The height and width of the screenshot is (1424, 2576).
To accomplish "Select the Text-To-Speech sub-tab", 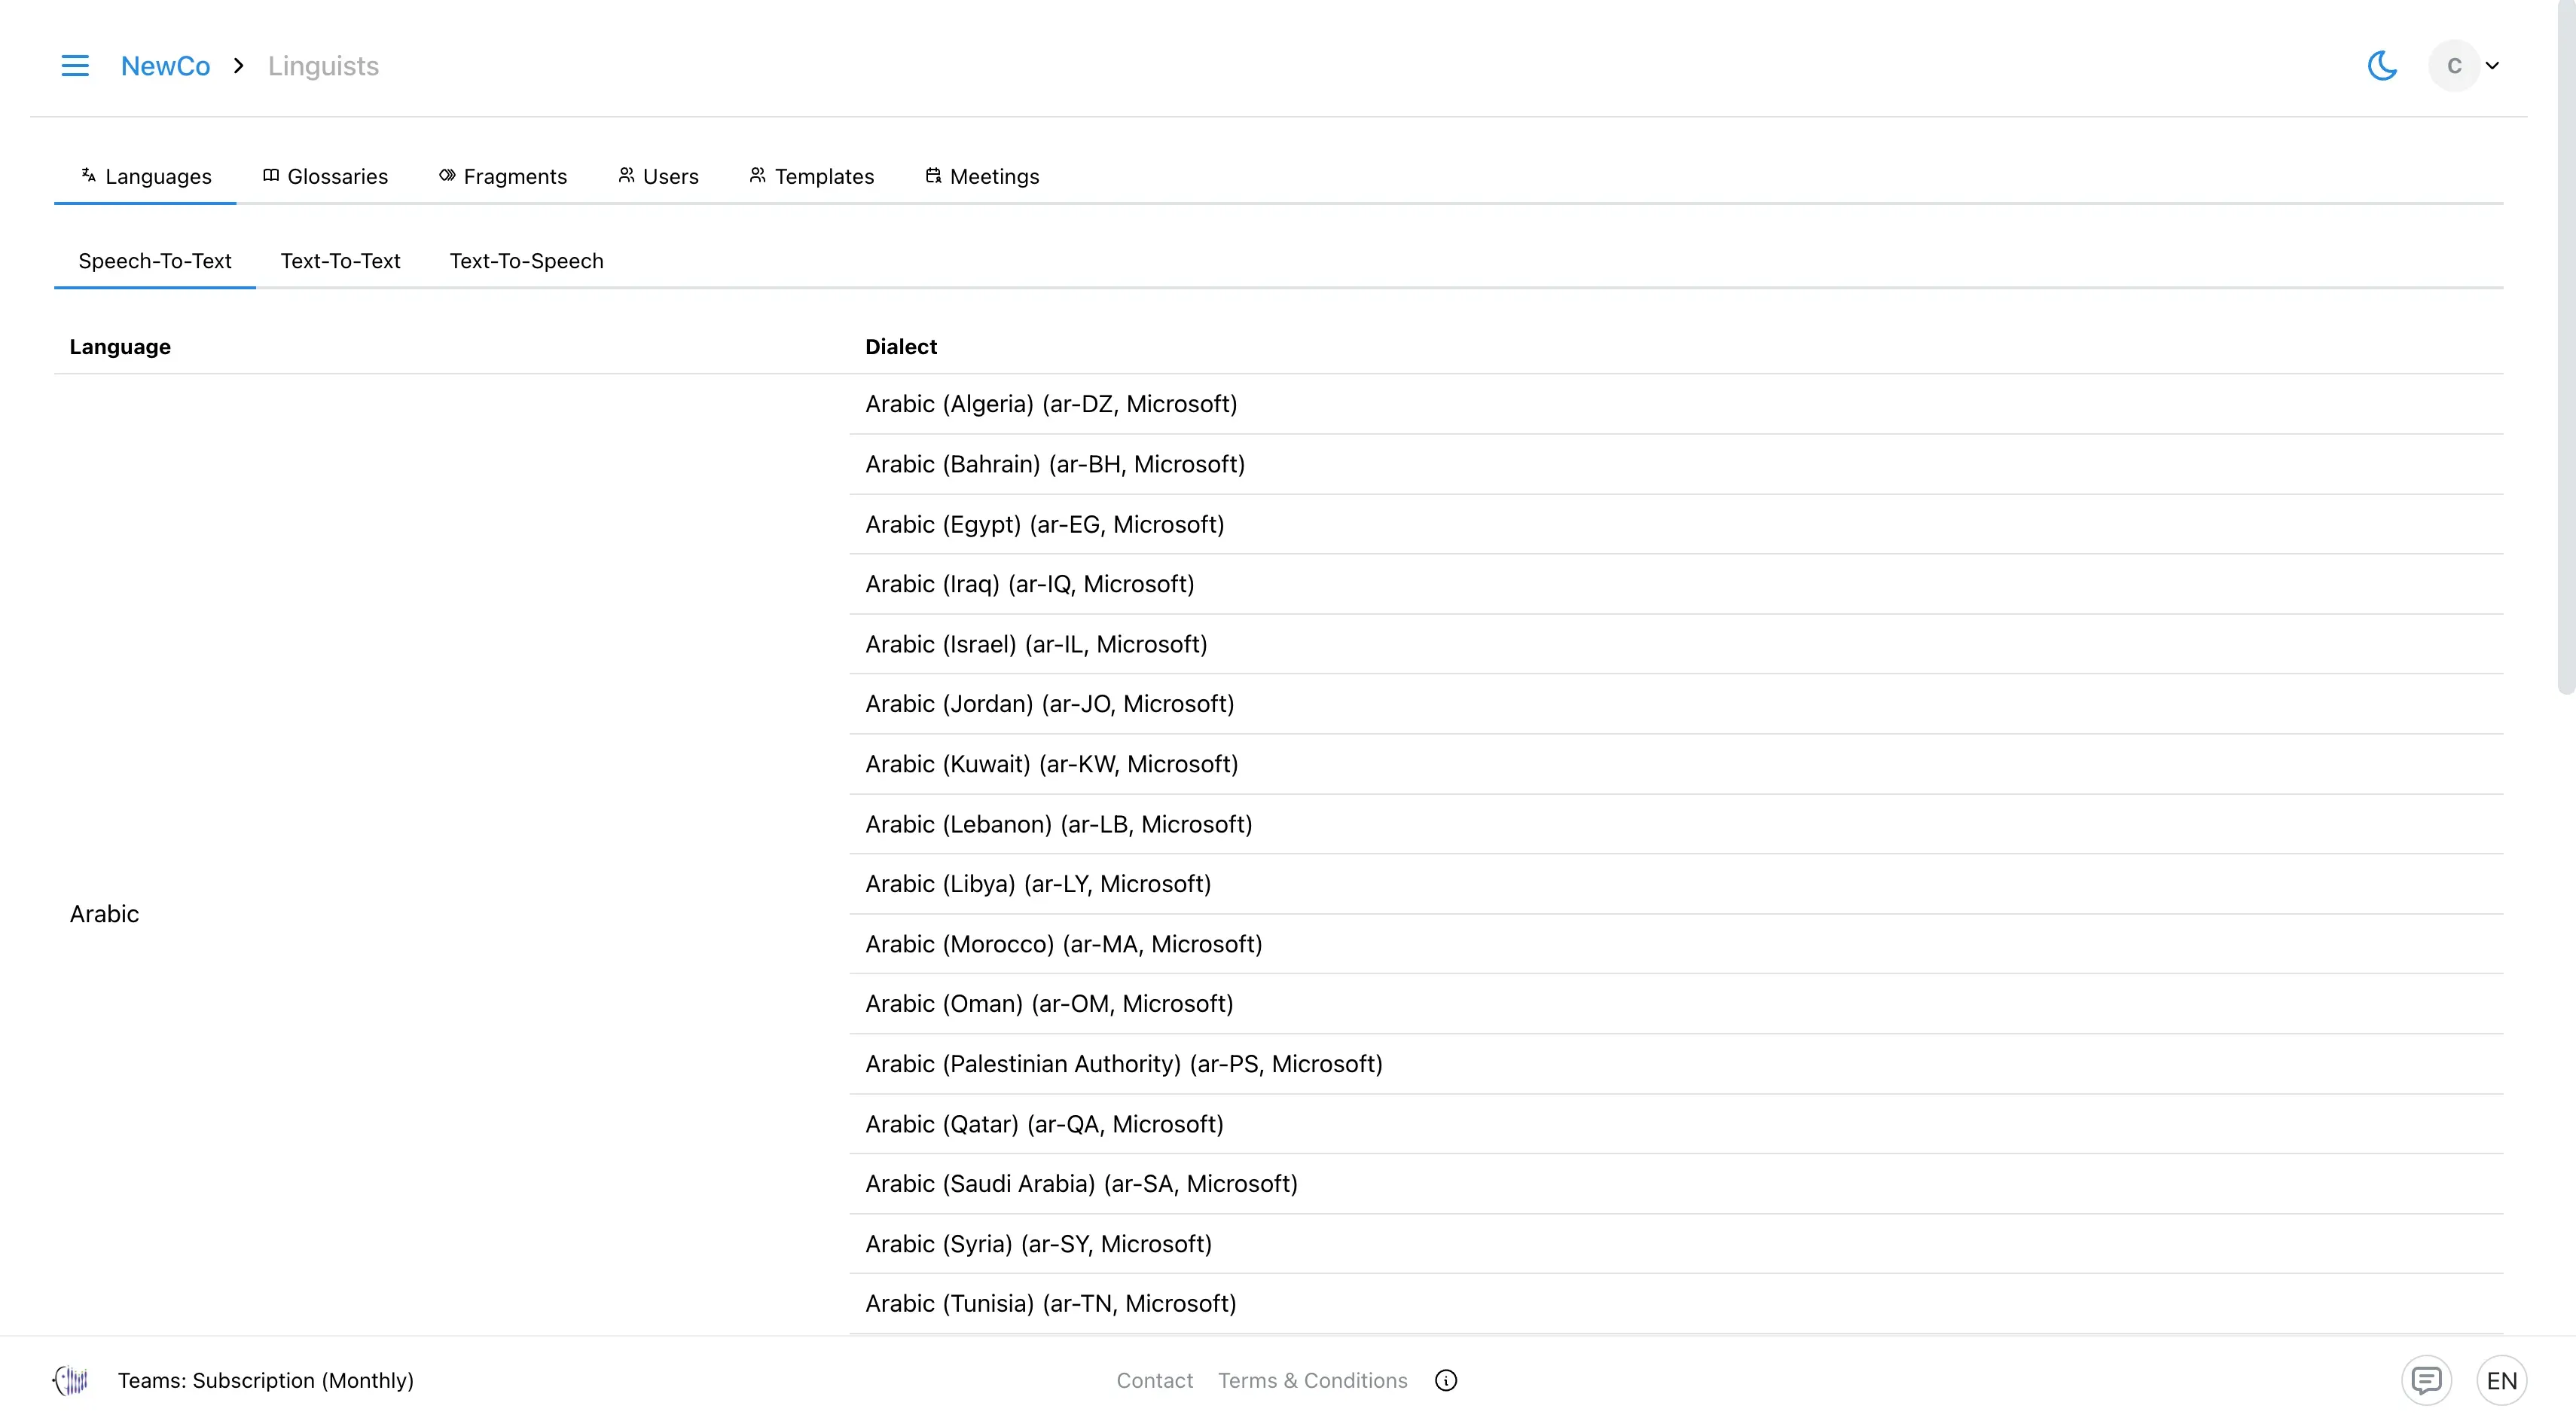I will [x=526, y=261].
